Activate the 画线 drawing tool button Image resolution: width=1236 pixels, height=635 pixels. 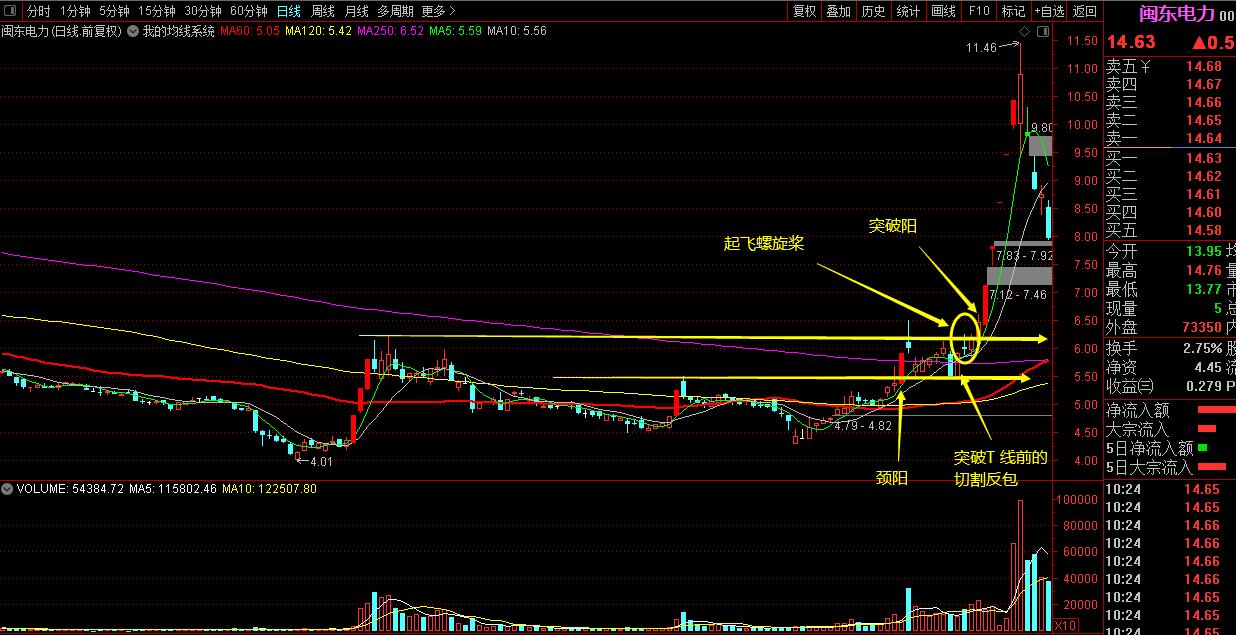(x=943, y=12)
